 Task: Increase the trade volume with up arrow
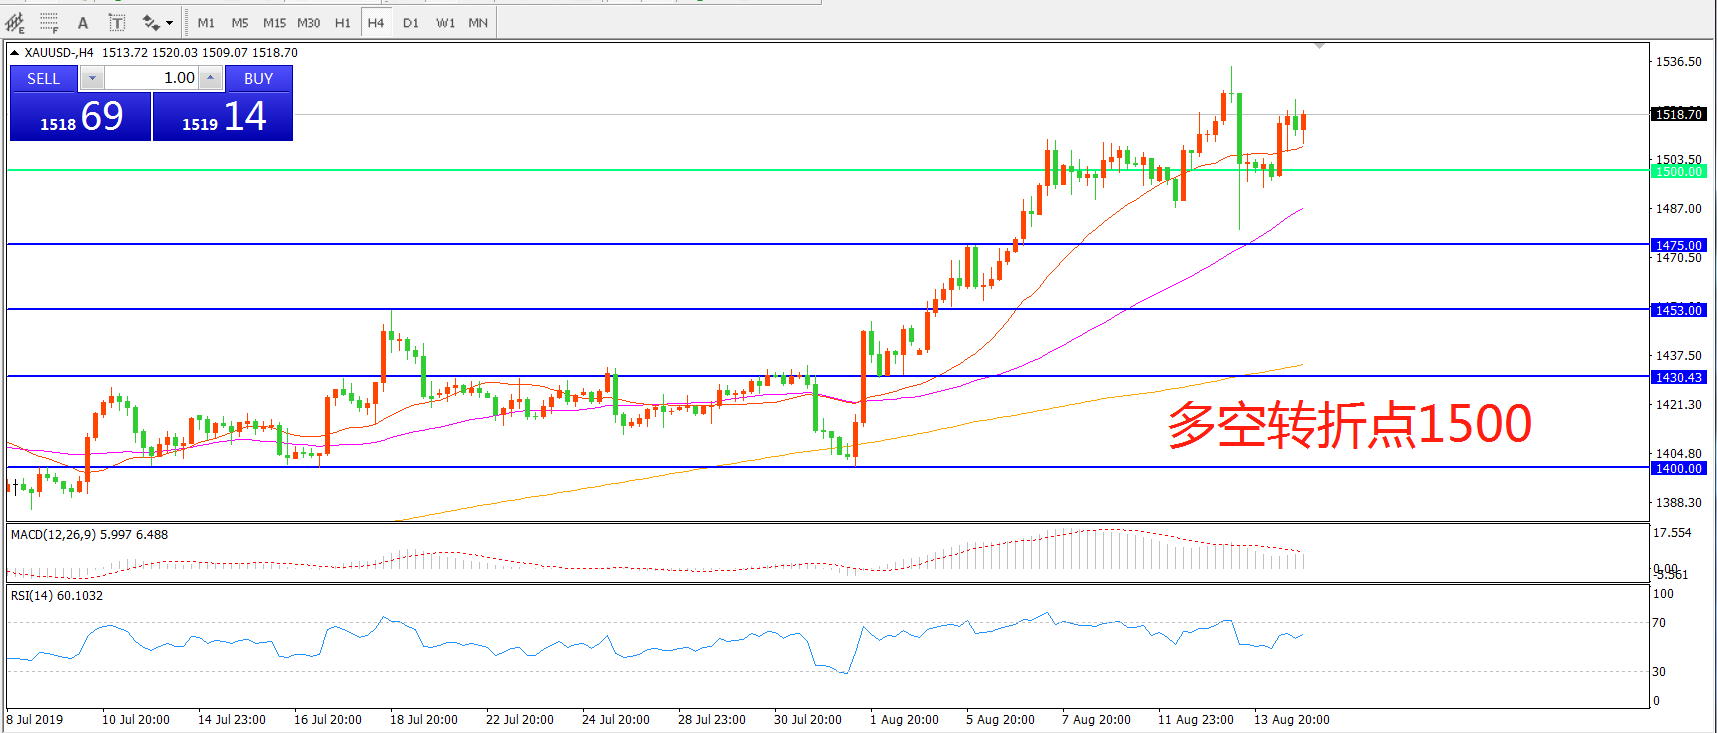point(210,78)
